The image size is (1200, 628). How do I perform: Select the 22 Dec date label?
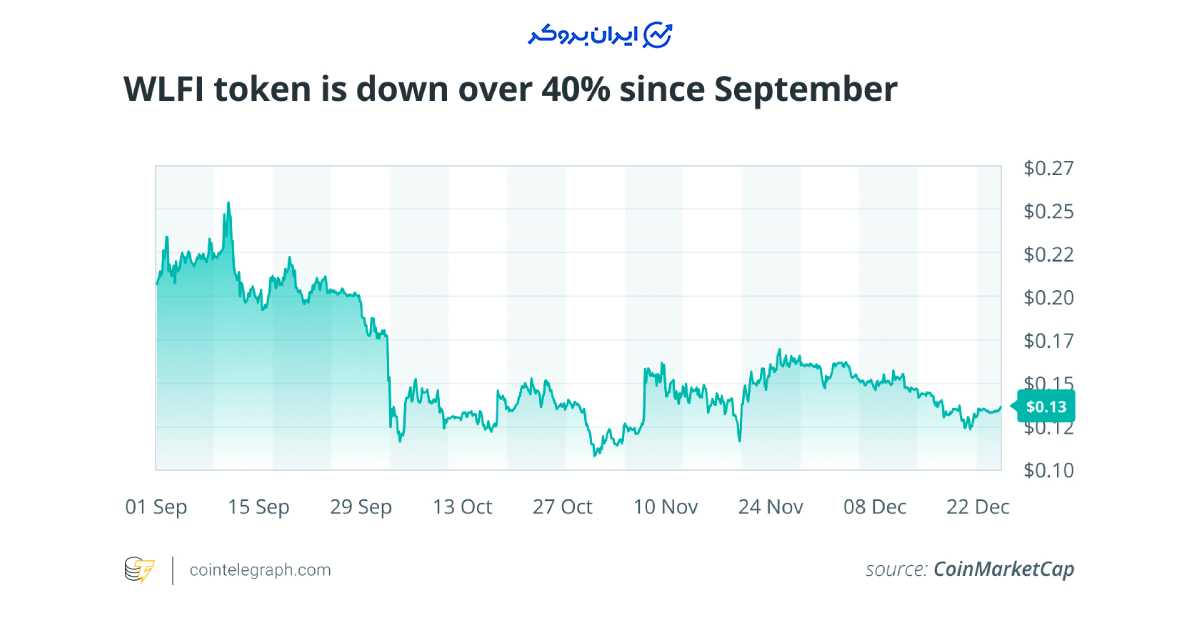(x=977, y=507)
